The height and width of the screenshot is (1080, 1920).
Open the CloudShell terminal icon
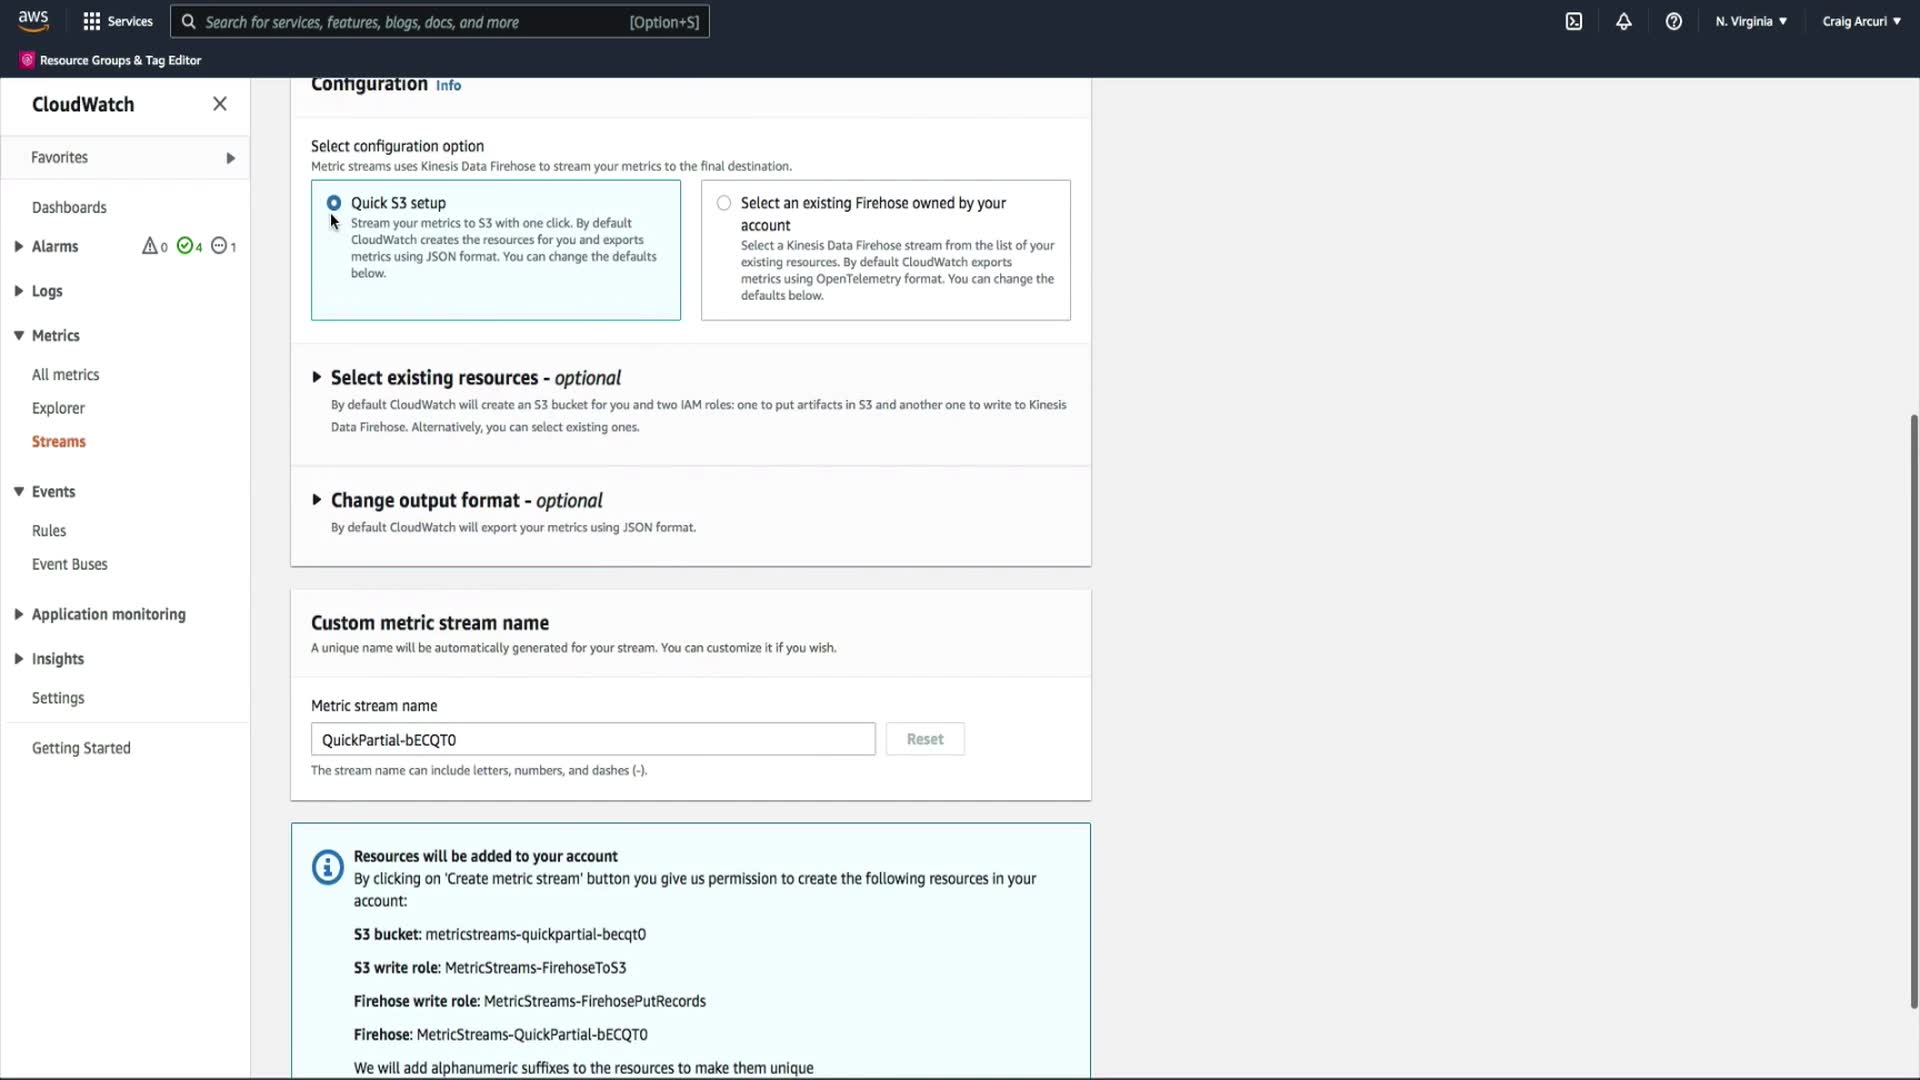click(x=1574, y=21)
